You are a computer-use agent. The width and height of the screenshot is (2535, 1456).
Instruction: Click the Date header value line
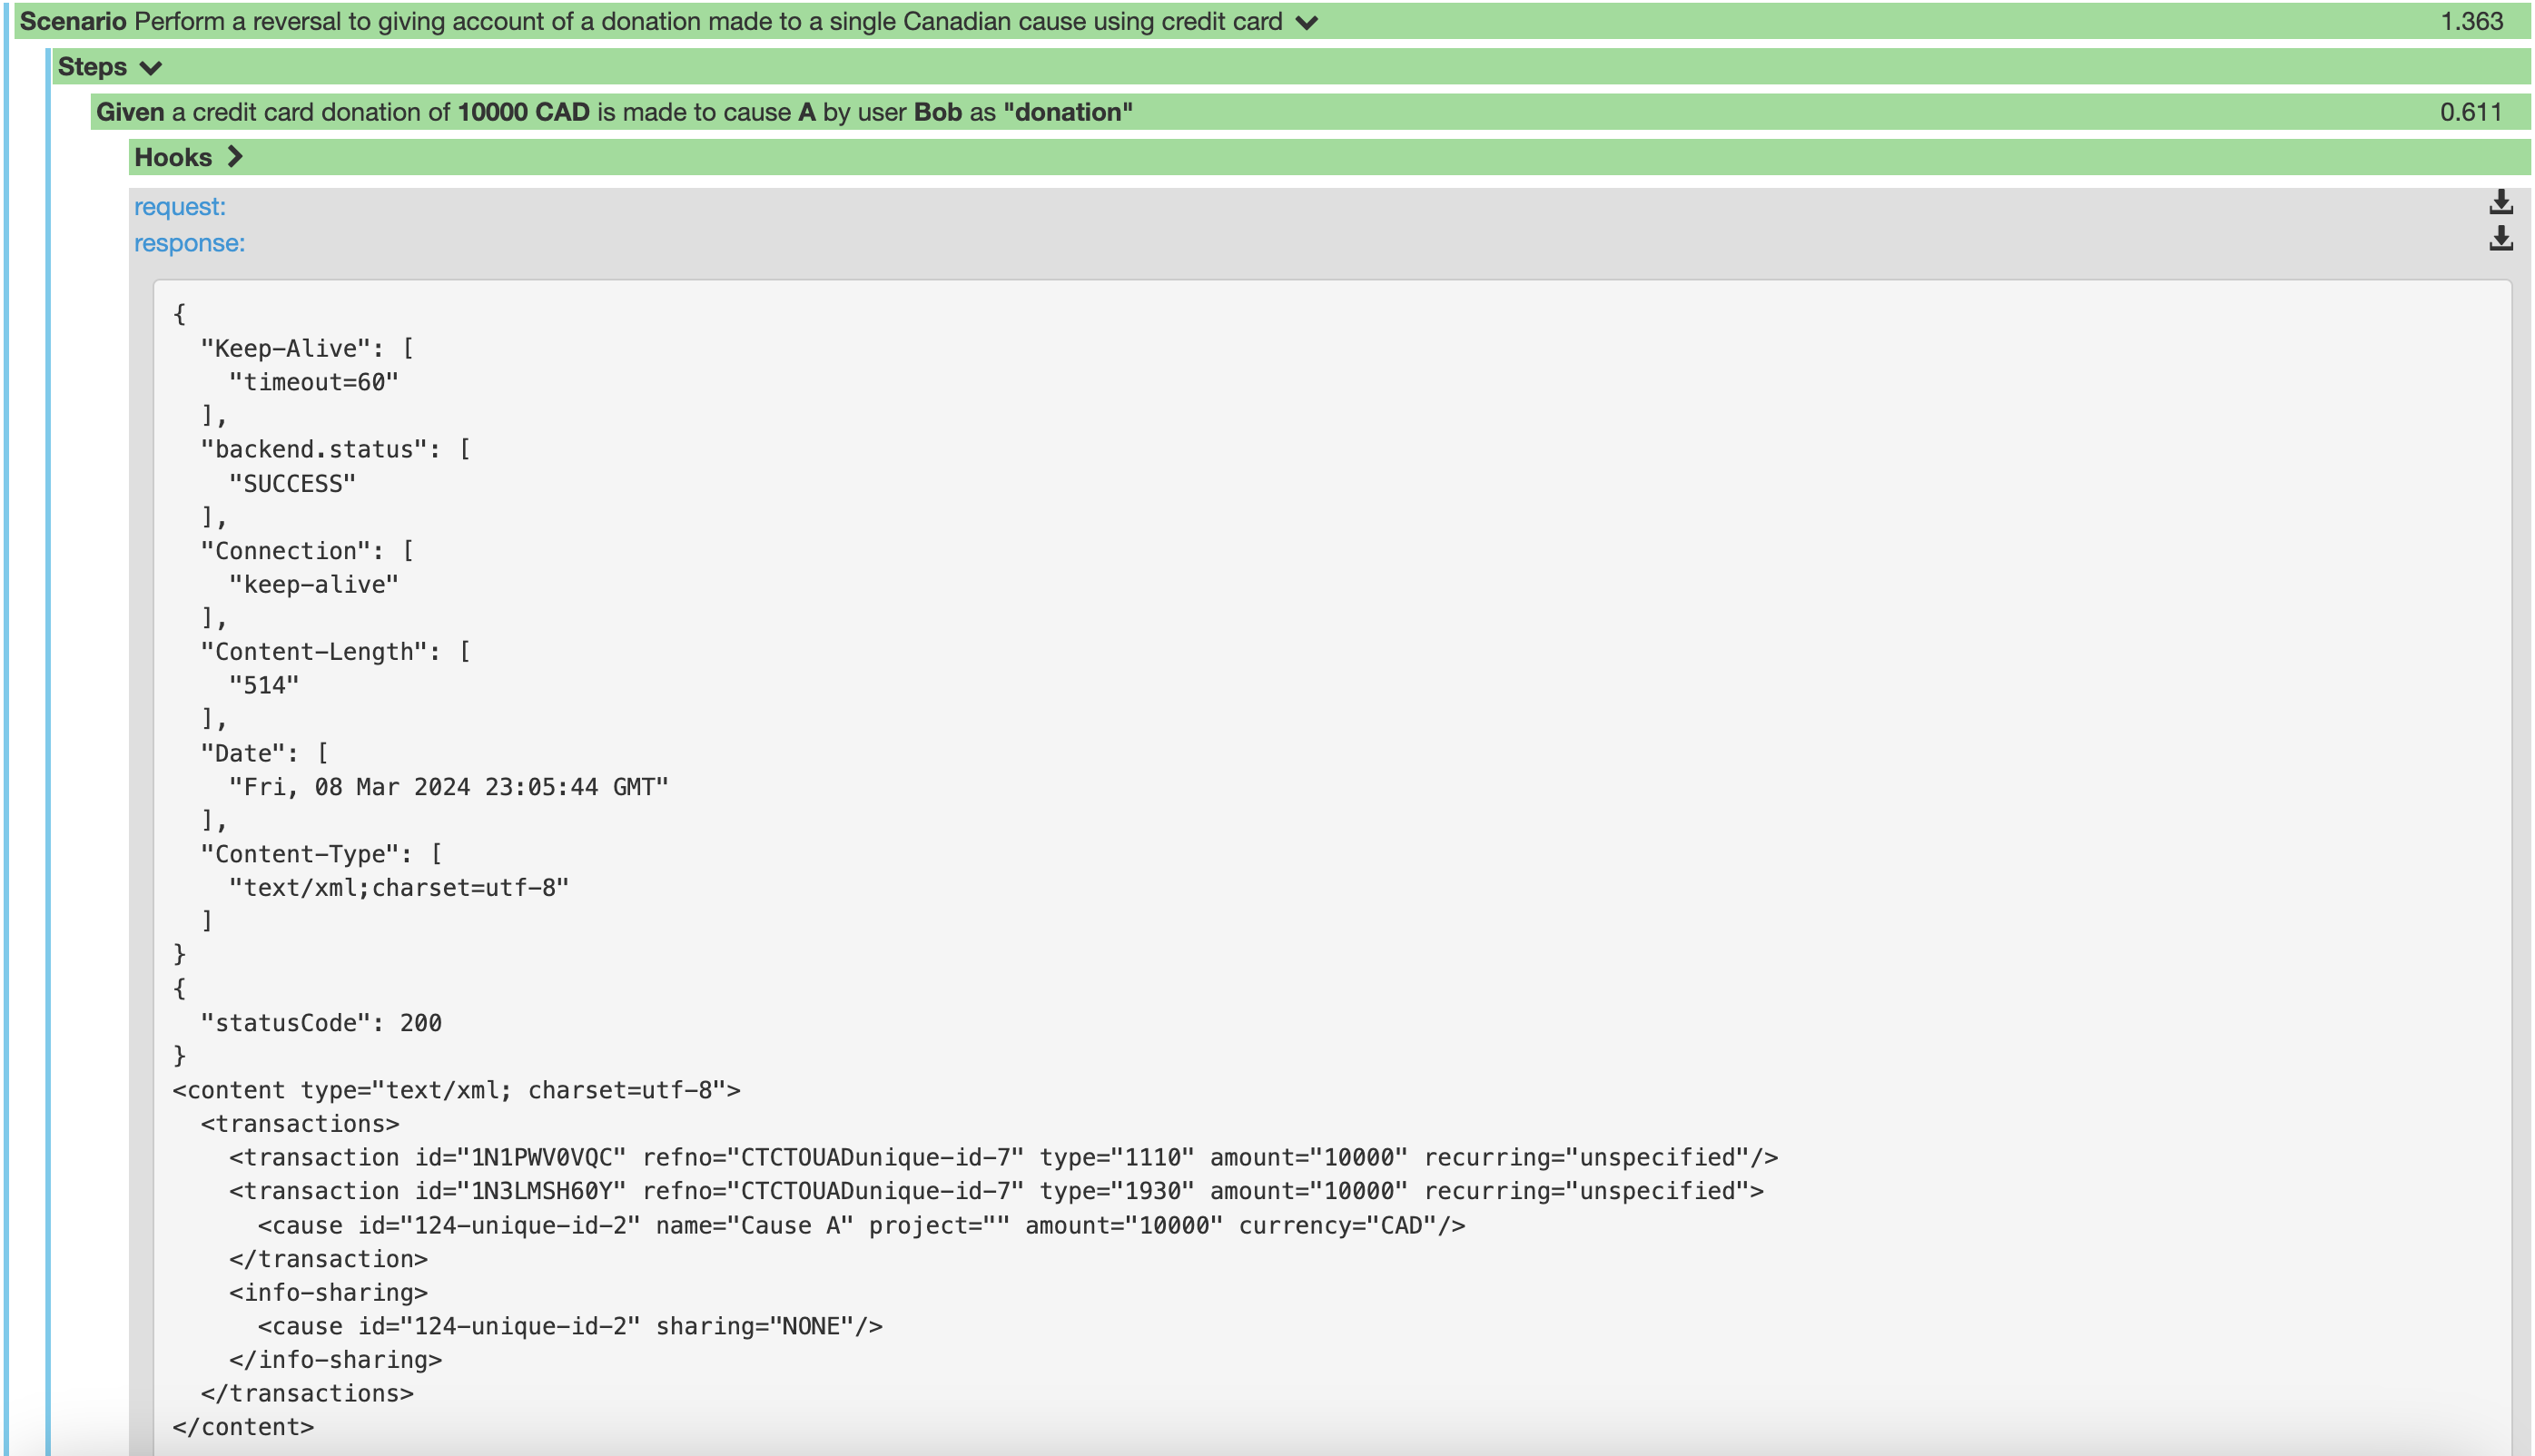point(448,788)
